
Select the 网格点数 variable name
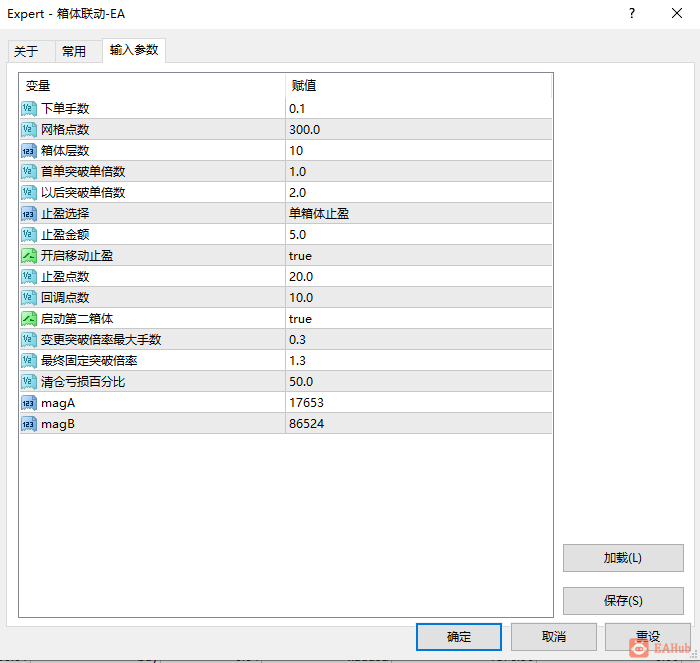(x=65, y=129)
